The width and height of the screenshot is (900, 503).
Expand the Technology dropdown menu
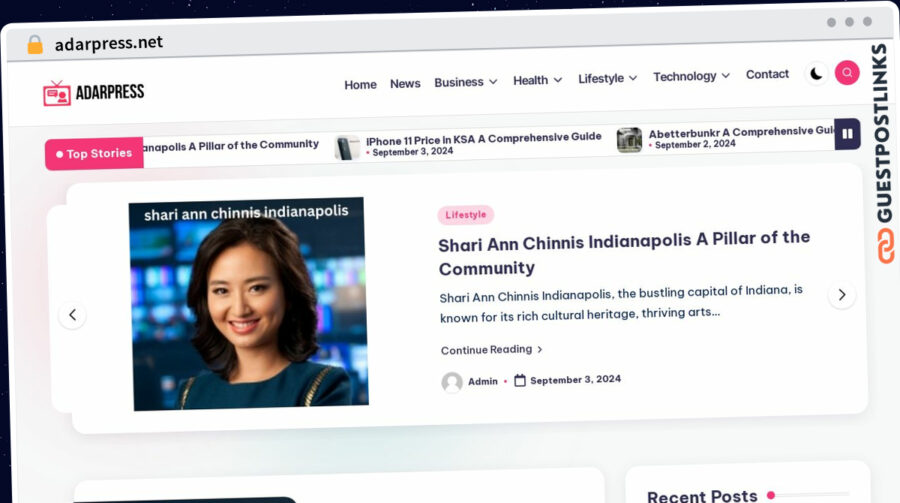(691, 76)
